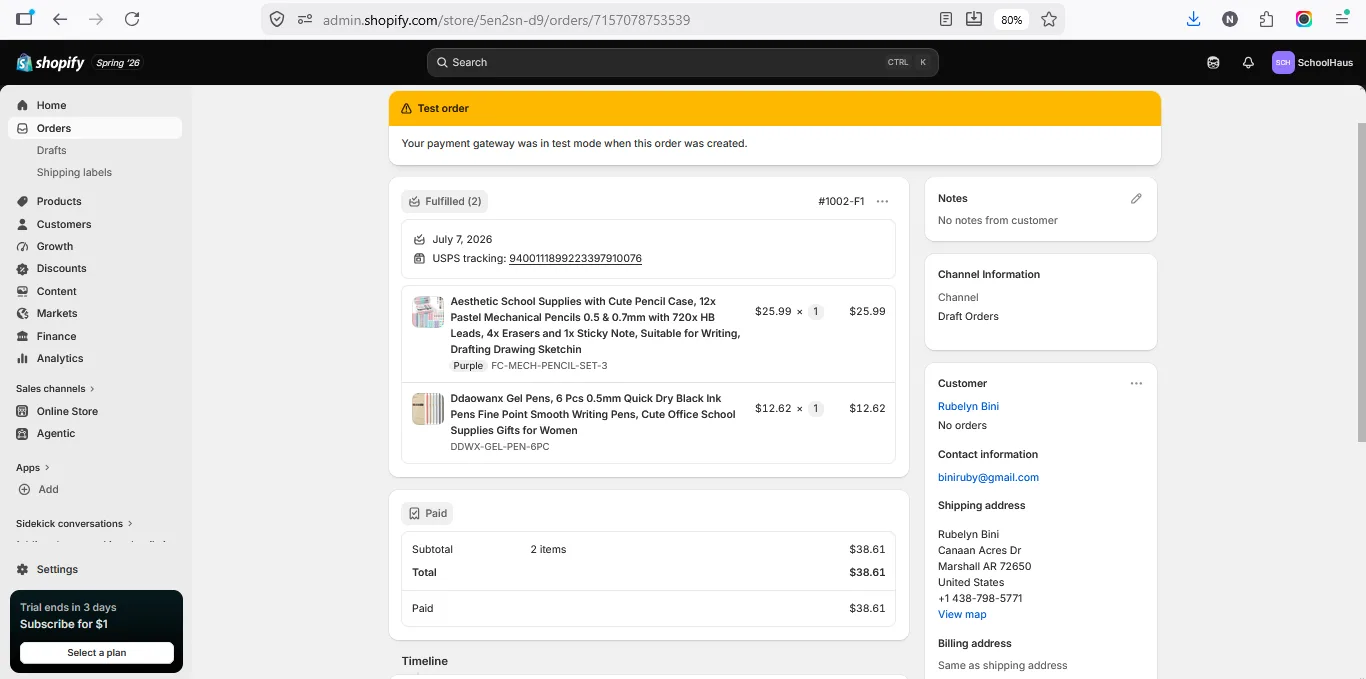Screen dimensions: 1366x679
Task: Open SchoolHaus store account menu
Action: click(x=1312, y=62)
